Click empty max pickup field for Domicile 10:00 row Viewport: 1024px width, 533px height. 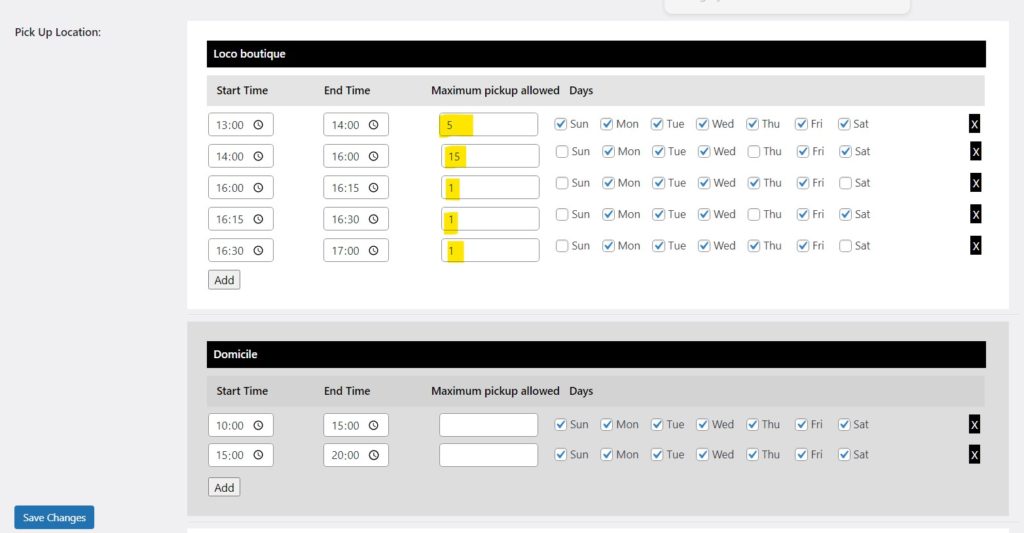point(488,425)
